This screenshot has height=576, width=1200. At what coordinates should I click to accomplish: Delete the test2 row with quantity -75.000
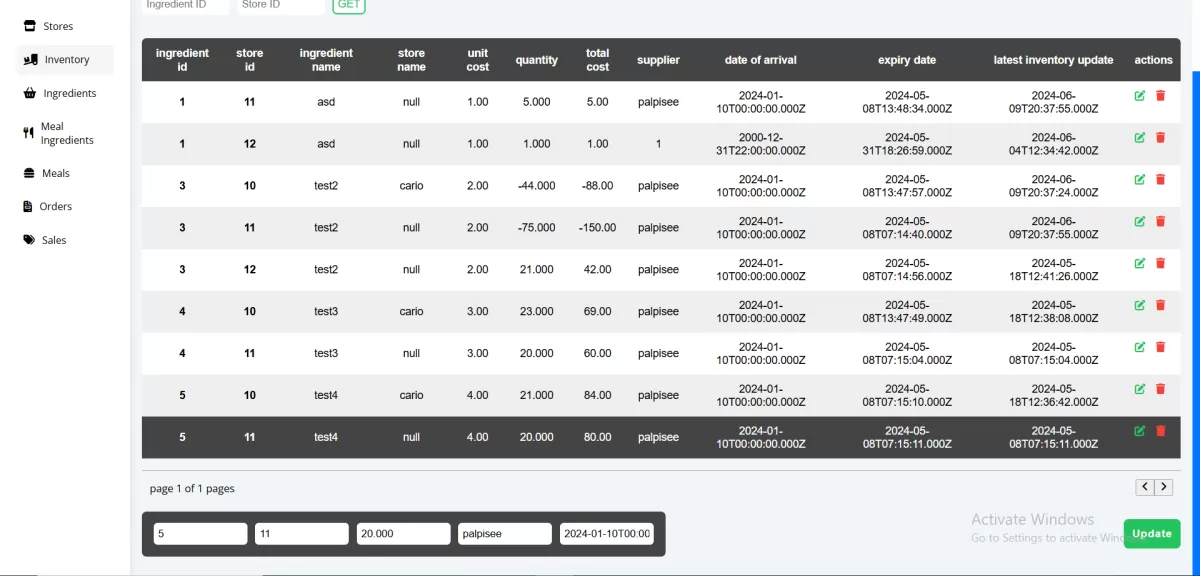[x=1161, y=222]
